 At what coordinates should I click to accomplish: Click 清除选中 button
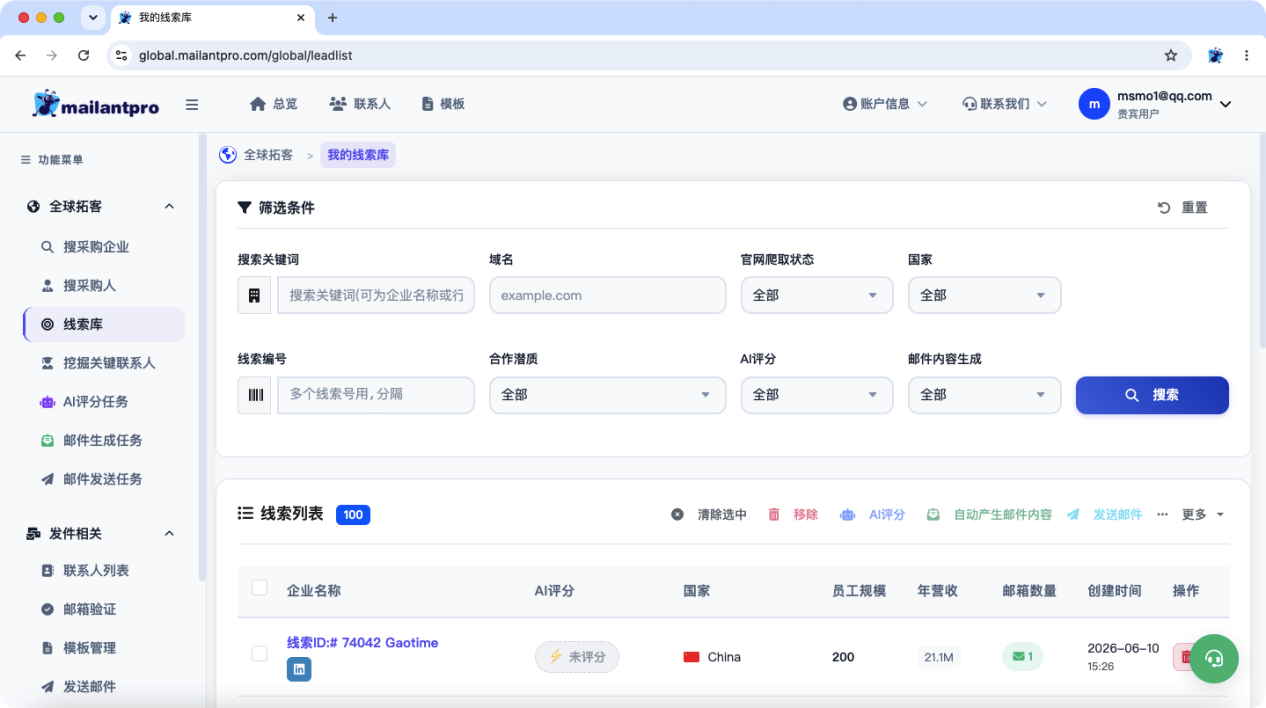709,515
